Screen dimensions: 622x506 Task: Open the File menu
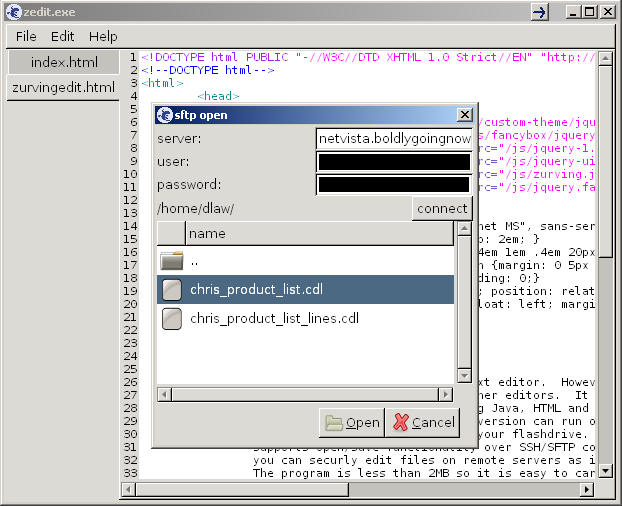26,36
